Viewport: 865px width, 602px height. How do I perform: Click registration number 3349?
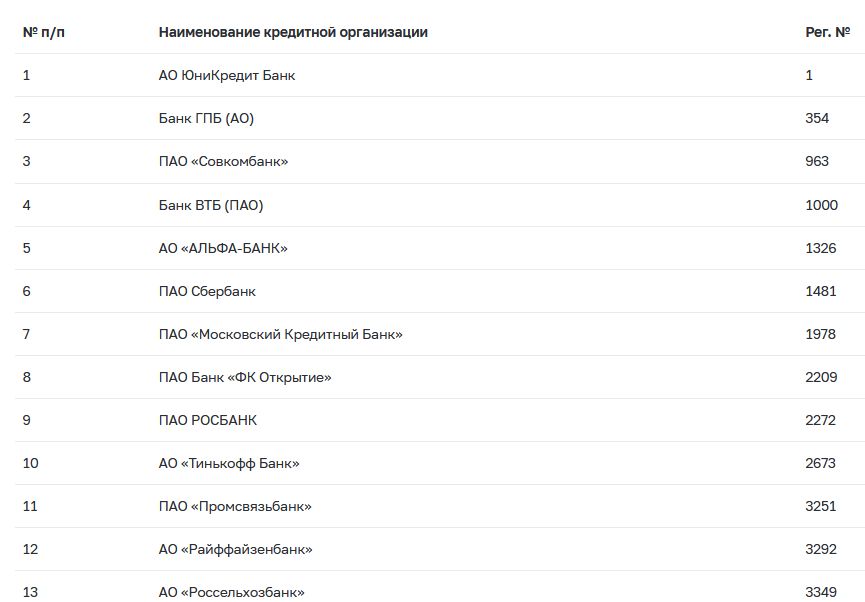click(x=820, y=592)
